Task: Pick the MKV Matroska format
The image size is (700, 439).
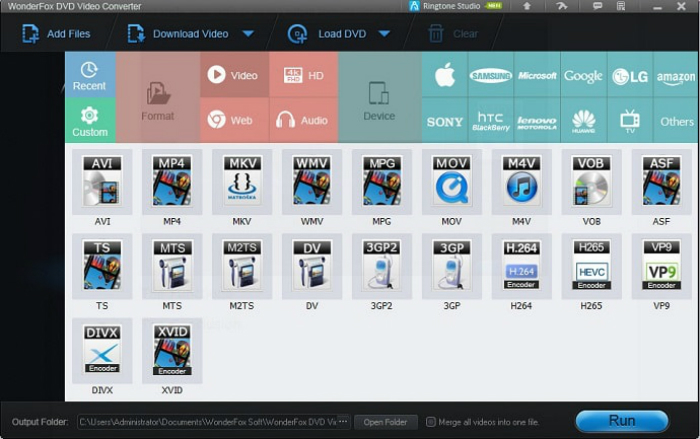Action: (x=242, y=182)
